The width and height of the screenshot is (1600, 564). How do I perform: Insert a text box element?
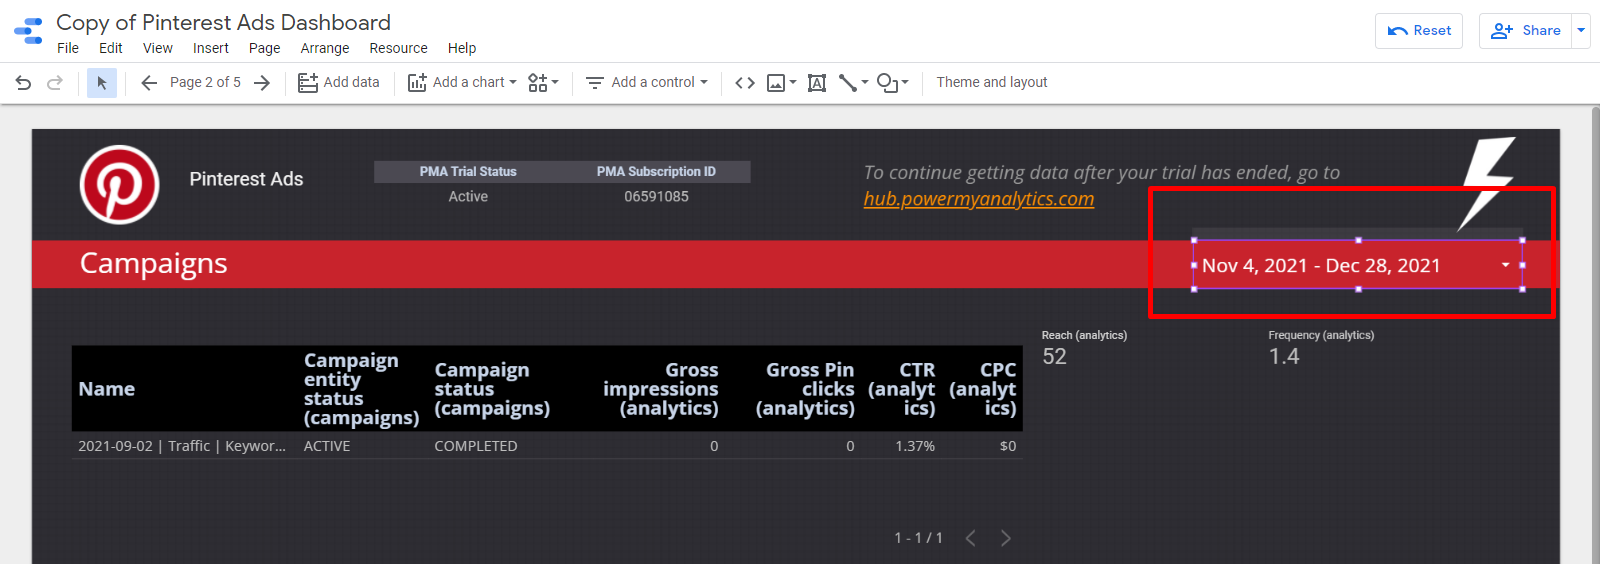[x=817, y=83]
